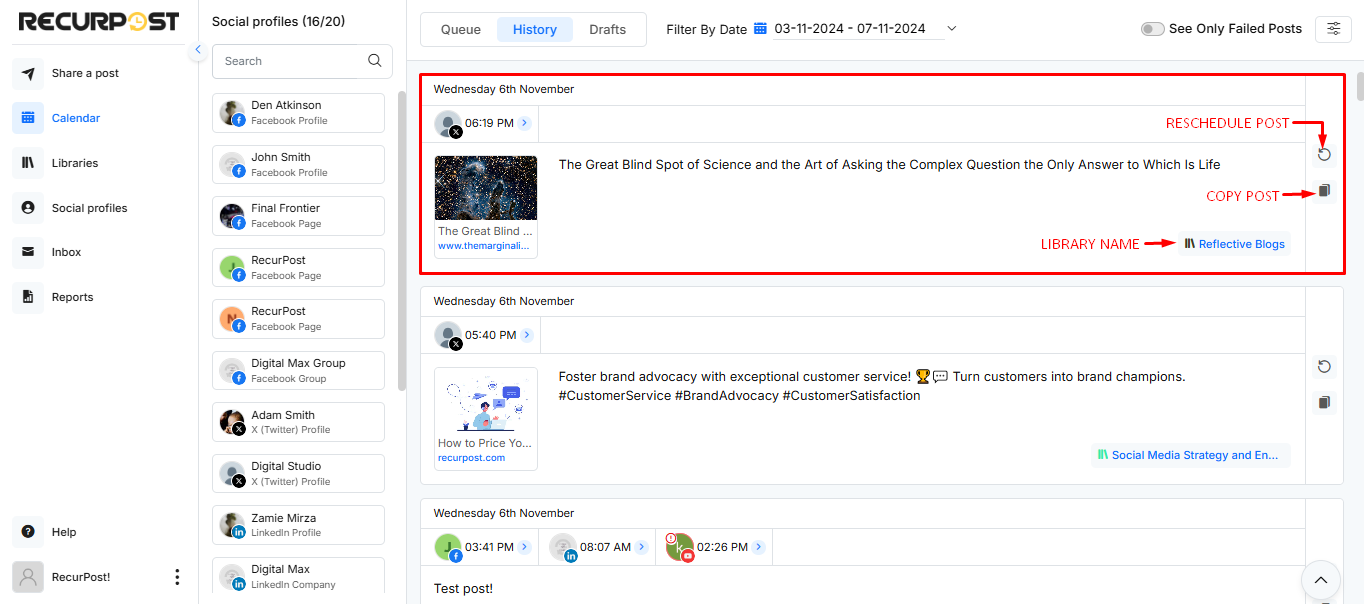Image resolution: width=1364 pixels, height=604 pixels.
Task: Select Digital Studio X (Twitter) Profile
Action: (x=298, y=473)
